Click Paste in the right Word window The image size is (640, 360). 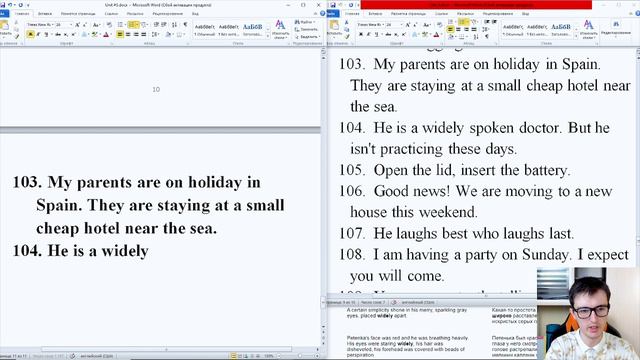[x=334, y=28]
